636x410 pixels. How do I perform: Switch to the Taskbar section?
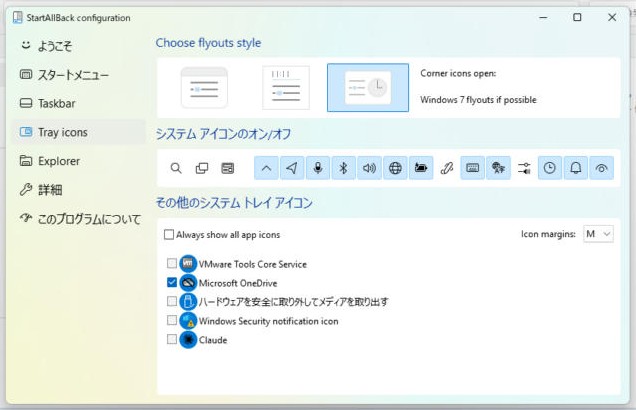(78, 103)
